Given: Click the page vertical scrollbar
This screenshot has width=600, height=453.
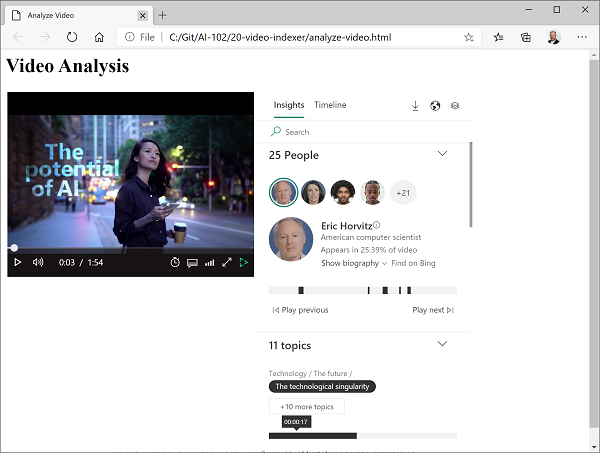Looking at the screenshot, I should click(594, 245).
